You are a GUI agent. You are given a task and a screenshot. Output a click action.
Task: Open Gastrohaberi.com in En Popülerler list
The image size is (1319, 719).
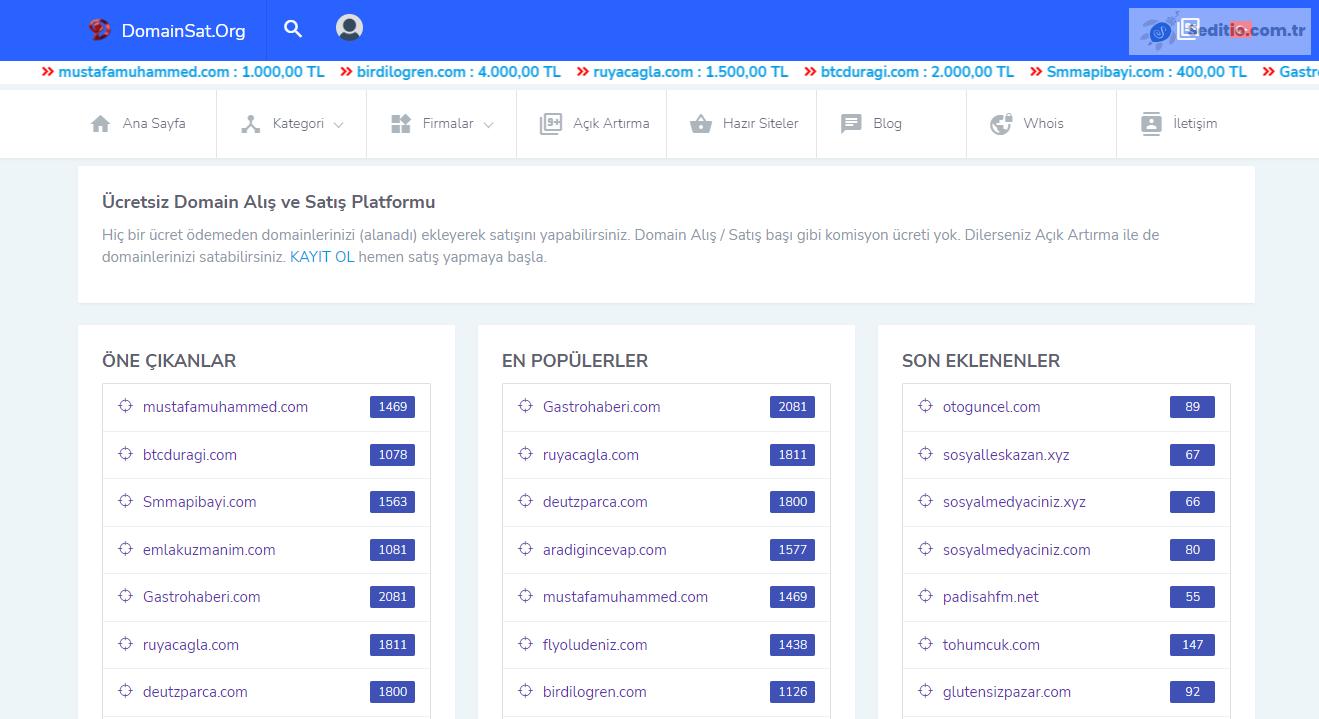click(x=601, y=407)
